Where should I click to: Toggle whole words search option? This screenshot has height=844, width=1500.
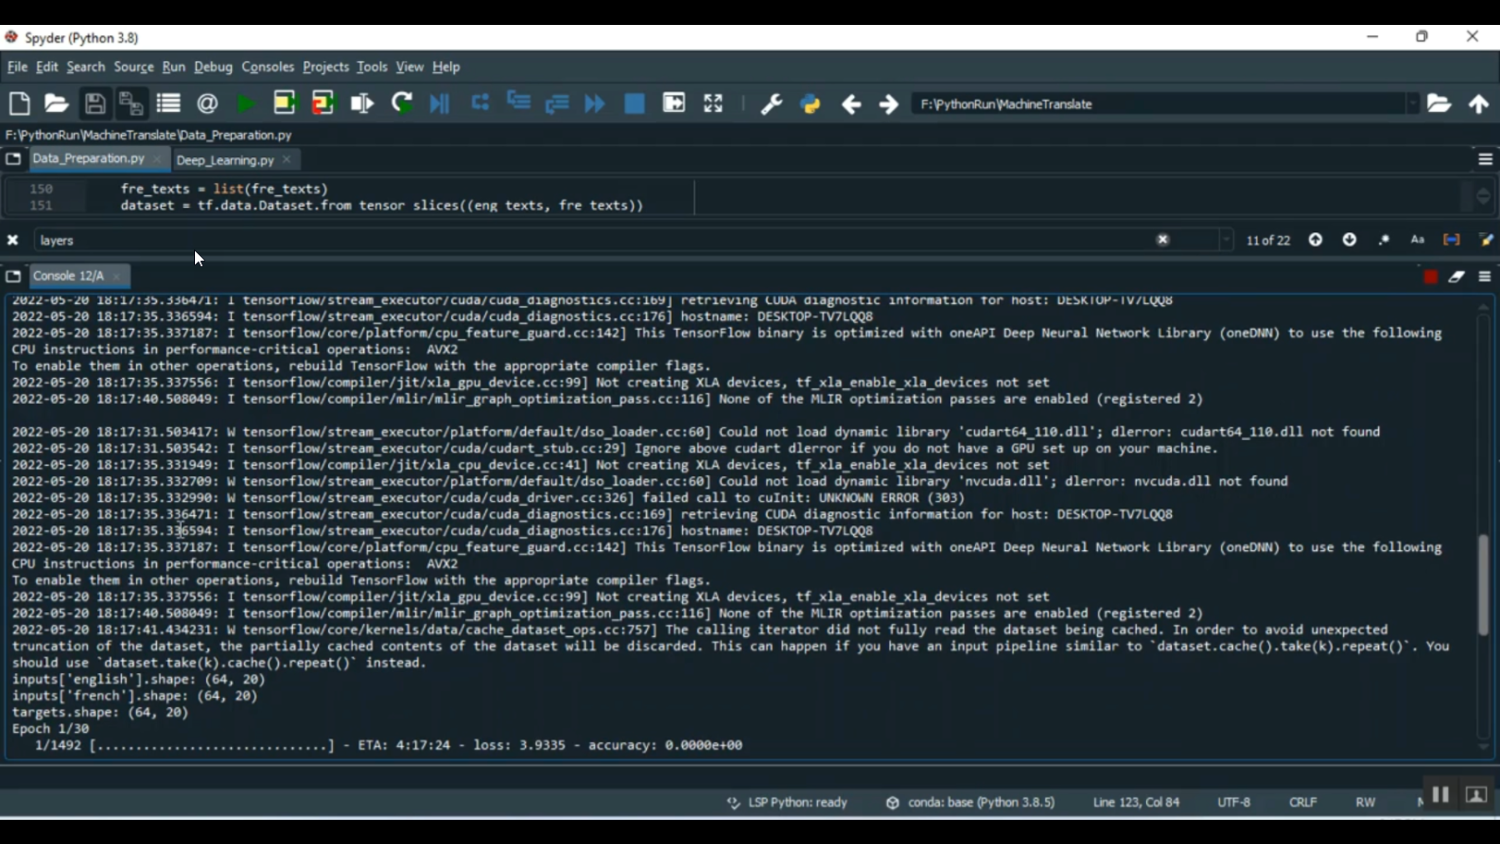pyautogui.click(x=1451, y=240)
